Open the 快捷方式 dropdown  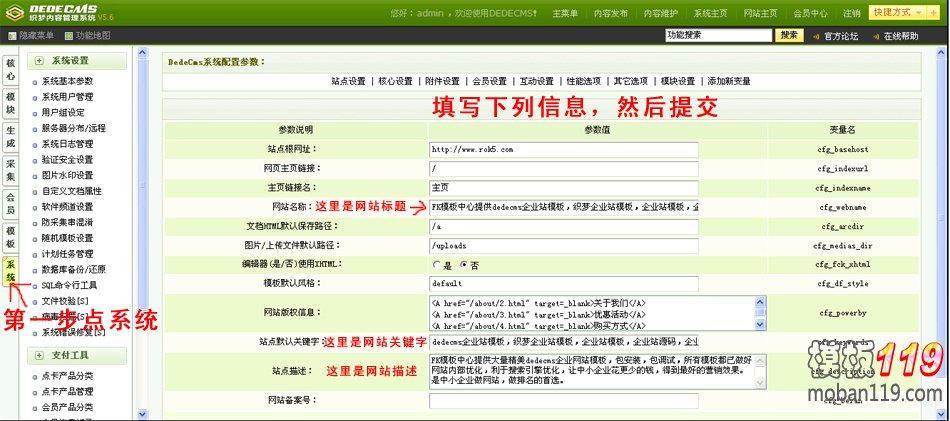[x=898, y=13]
